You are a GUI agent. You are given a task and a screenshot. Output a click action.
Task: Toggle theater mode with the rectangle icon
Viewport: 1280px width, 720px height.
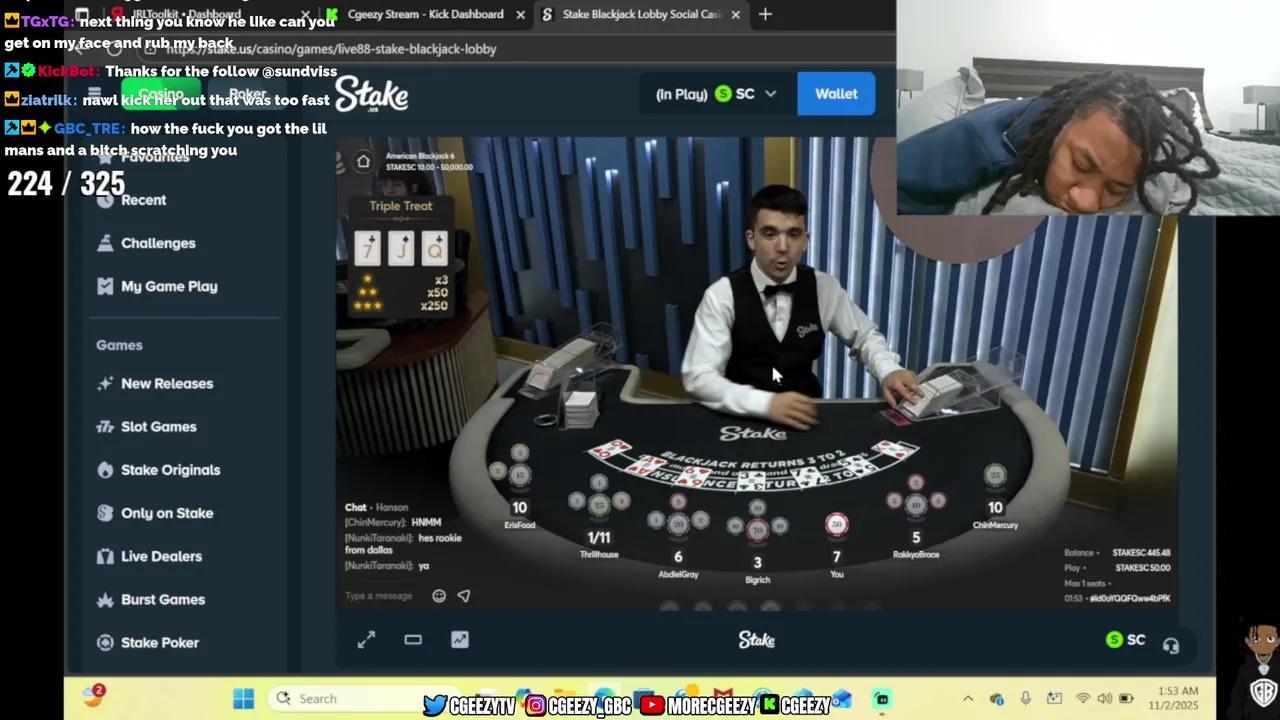[412, 640]
